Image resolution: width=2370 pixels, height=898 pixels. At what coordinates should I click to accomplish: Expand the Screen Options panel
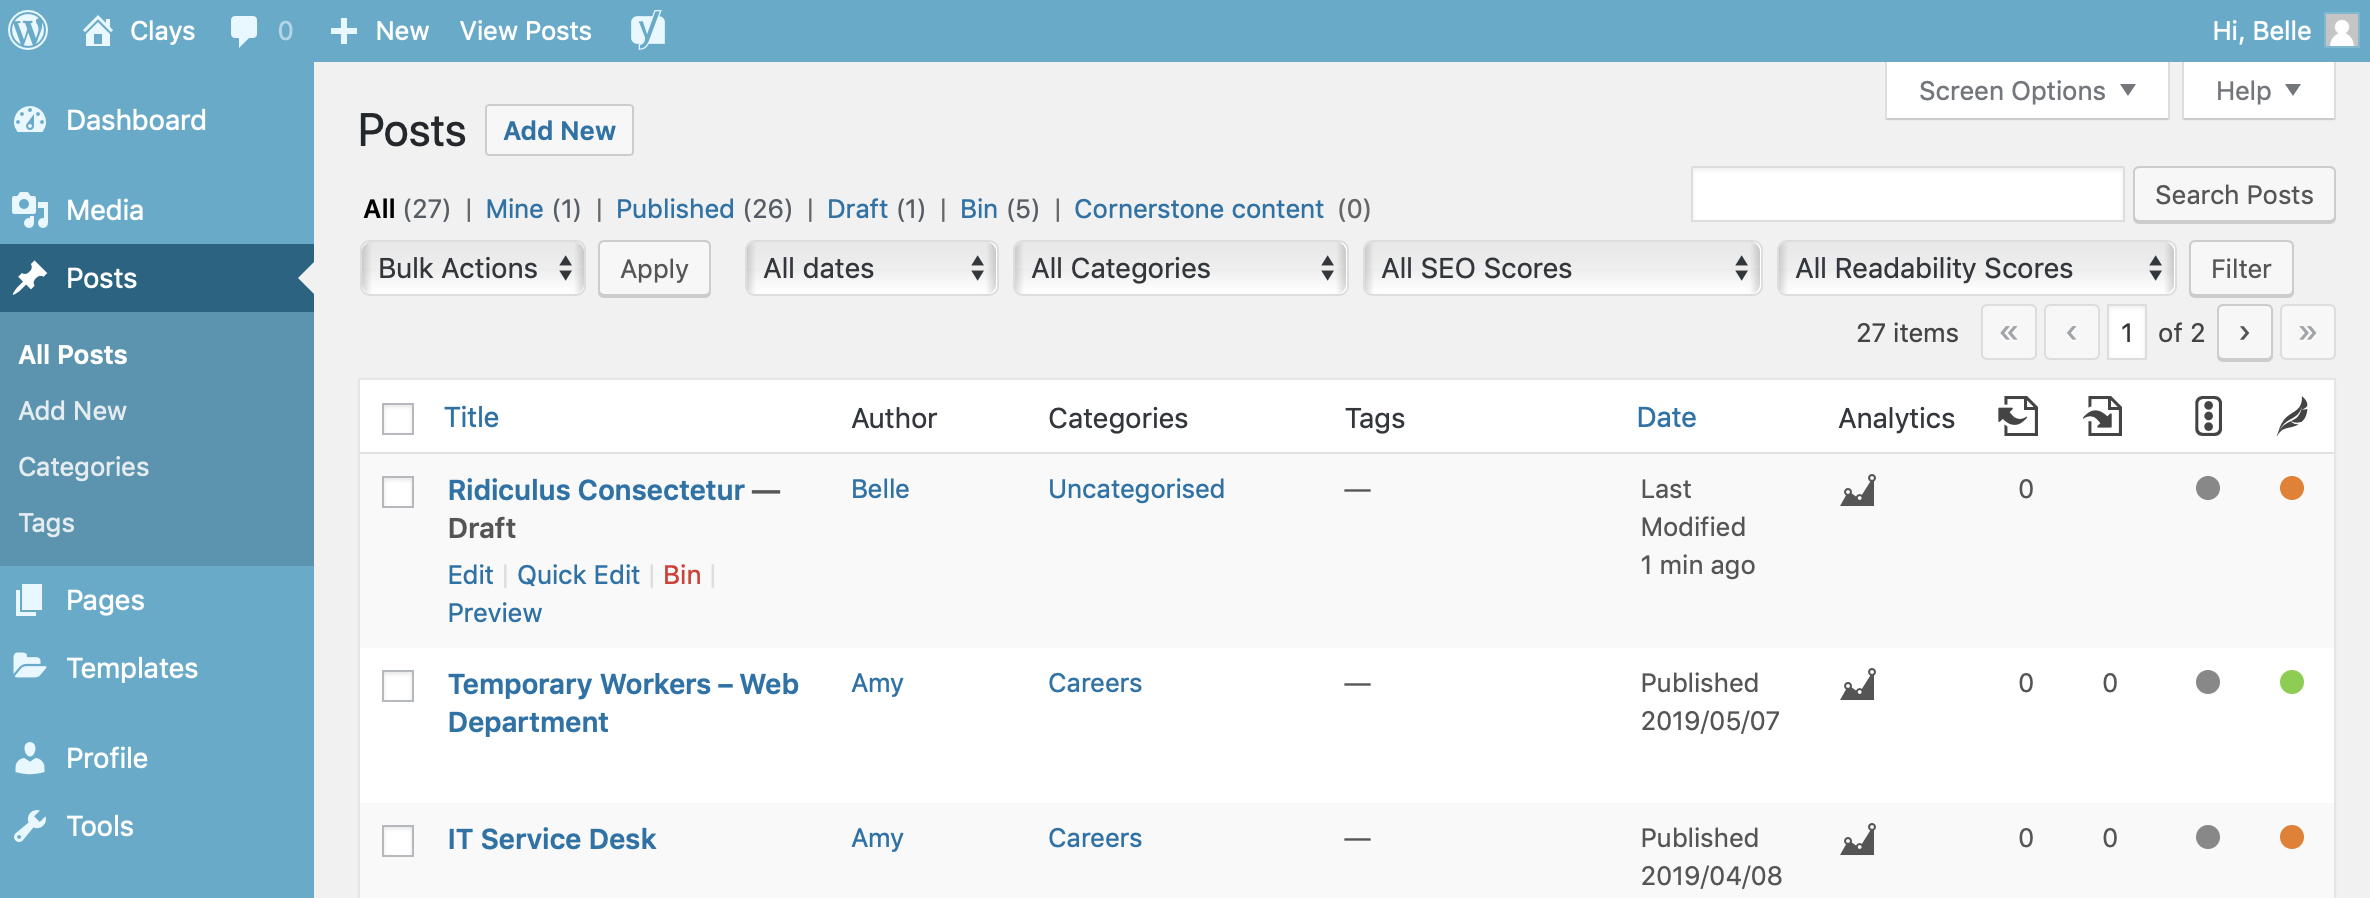(2027, 91)
